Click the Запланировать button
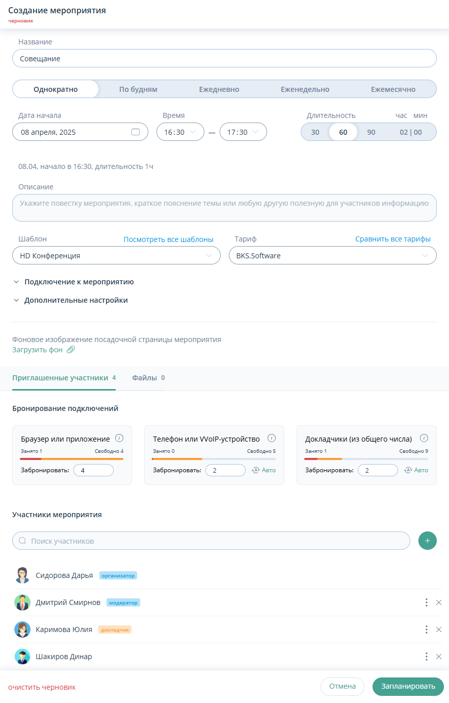449x703 pixels. [x=408, y=686]
